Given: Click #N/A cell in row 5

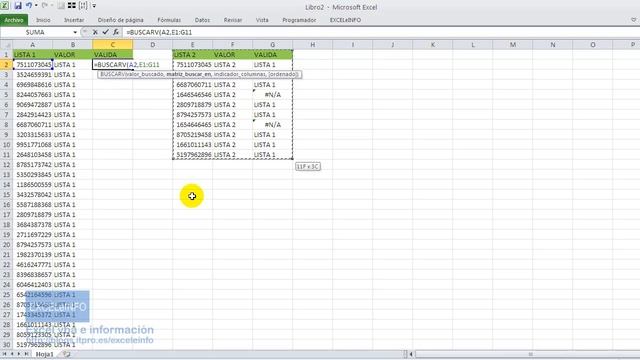Looking at the screenshot, I should pyautogui.click(x=273, y=95).
